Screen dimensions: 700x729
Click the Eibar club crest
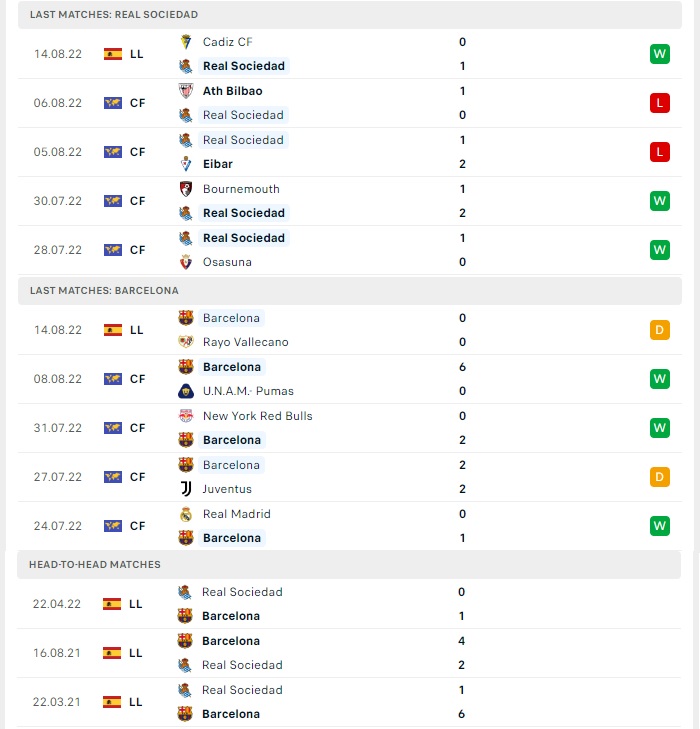point(186,164)
